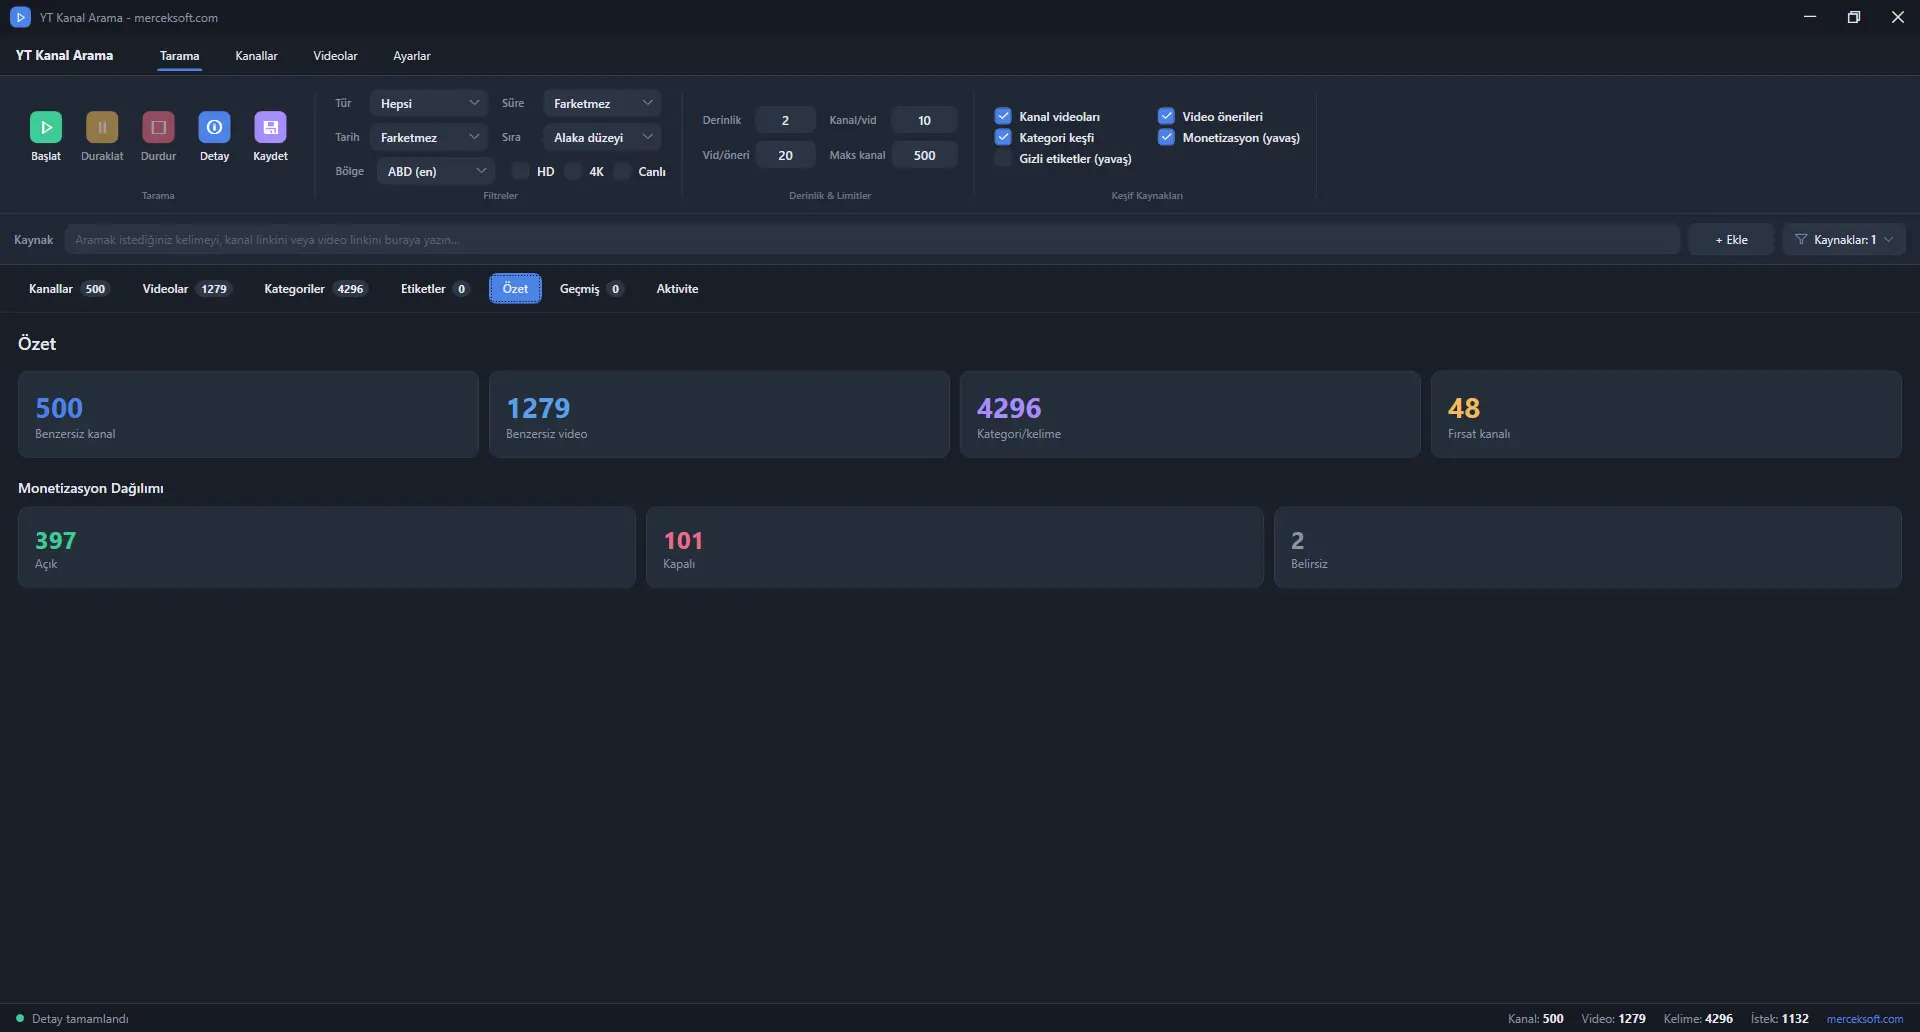Stop scanning with the red Durdur icon
1920x1032 pixels.
pyautogui.click(x=158, y=127)
